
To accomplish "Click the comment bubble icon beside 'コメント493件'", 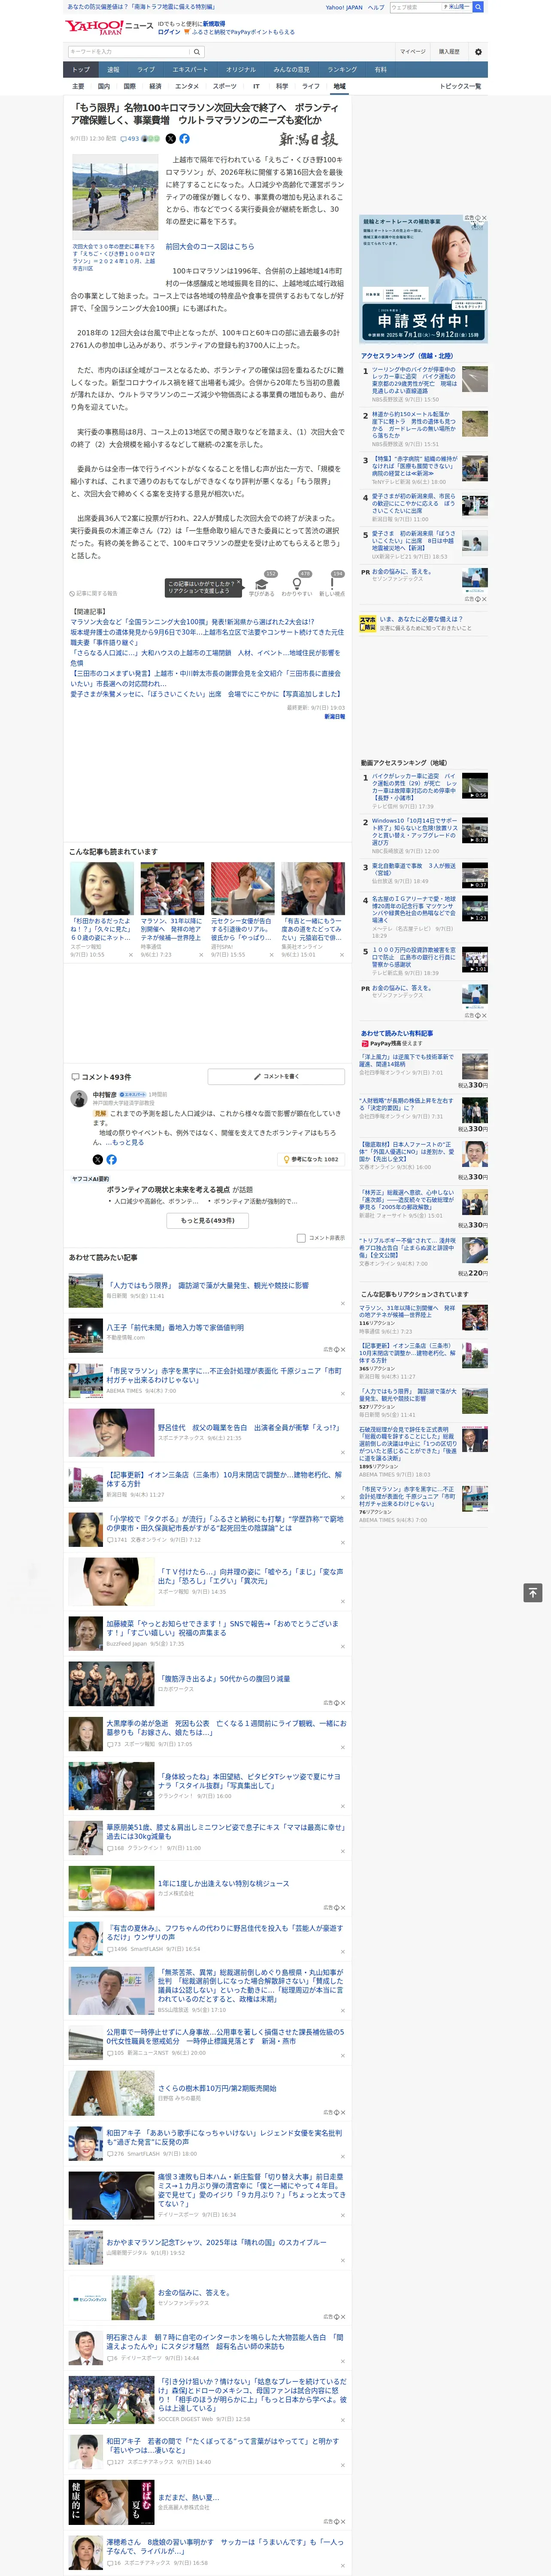I will [75, 1077].
